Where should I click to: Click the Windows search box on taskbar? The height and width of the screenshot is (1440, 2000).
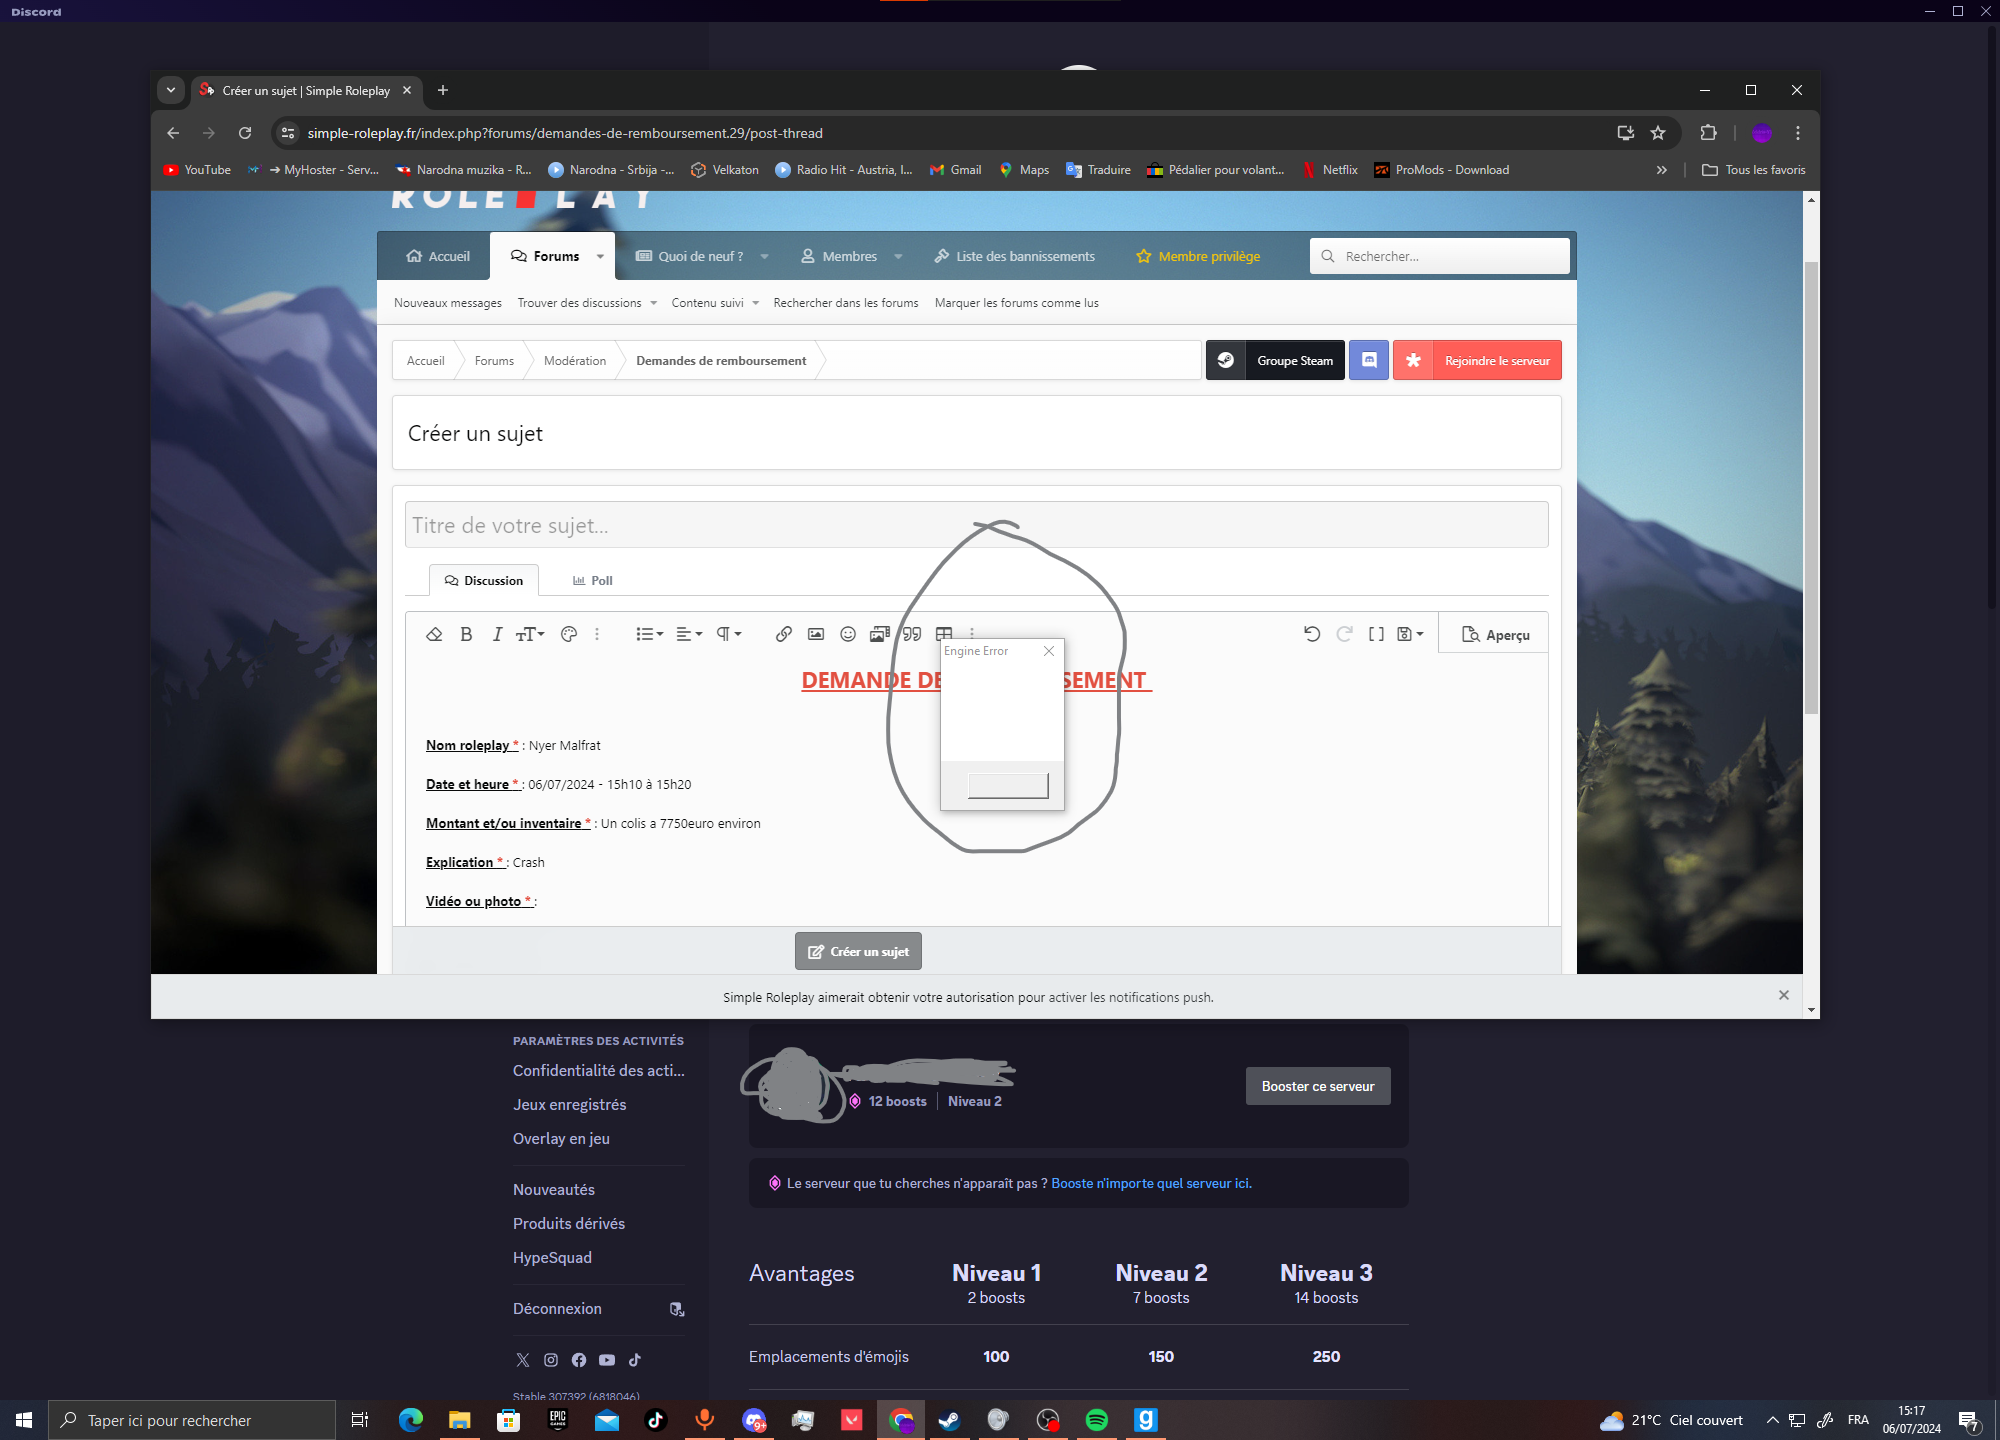point(192,1420)
